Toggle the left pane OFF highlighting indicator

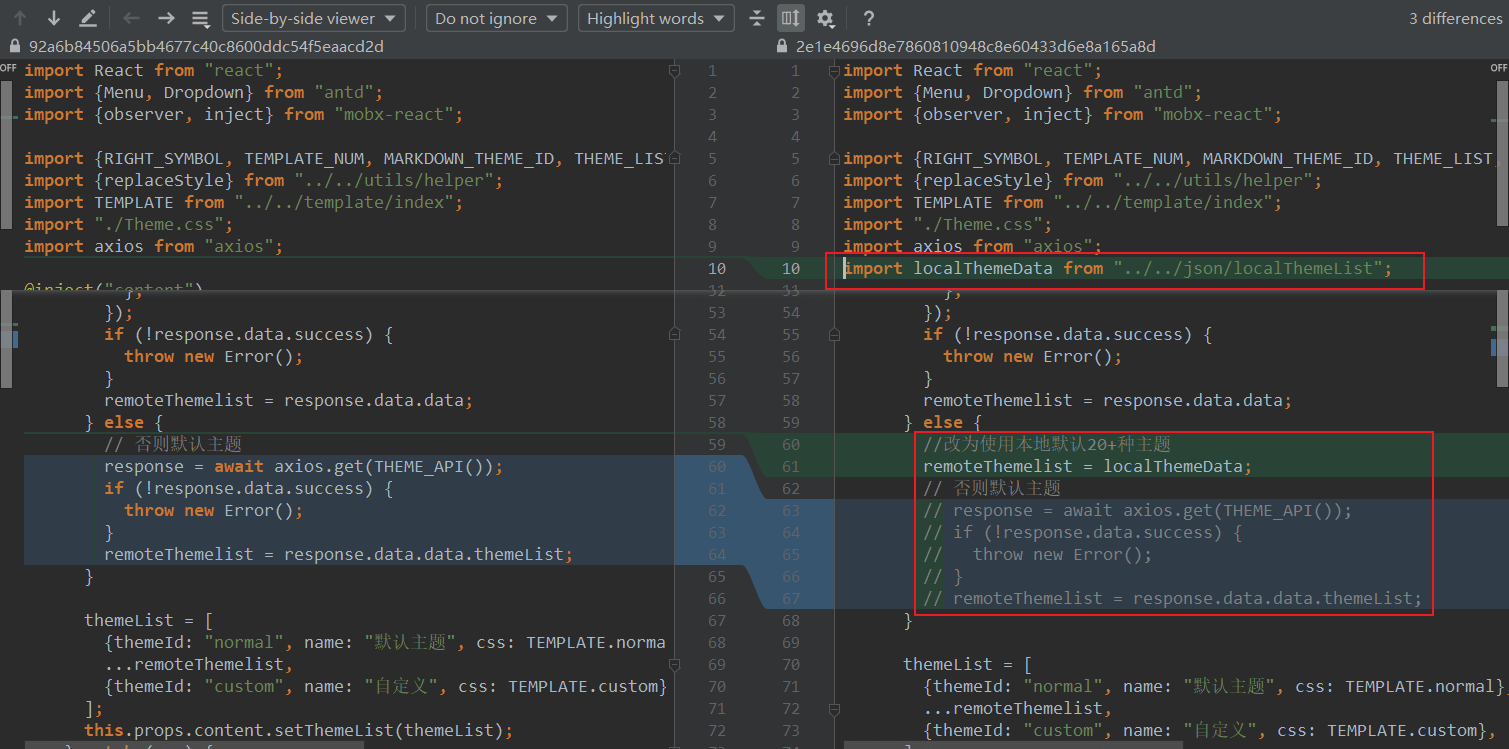pos(8,68)
